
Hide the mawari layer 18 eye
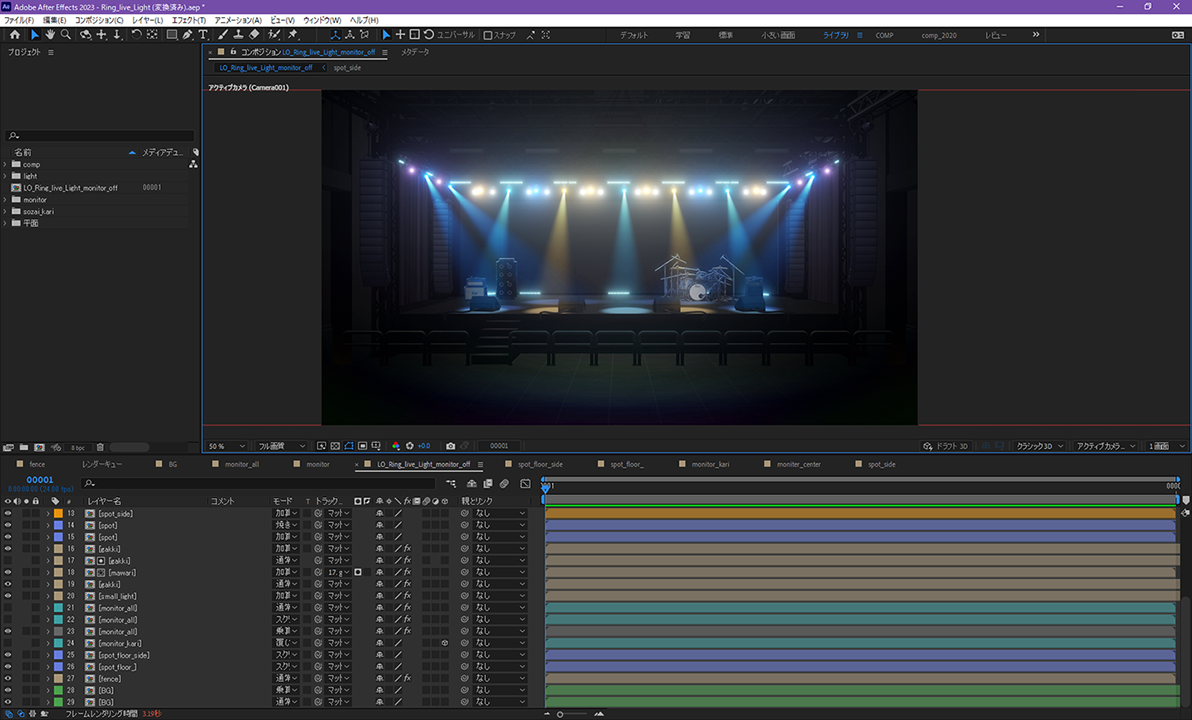pyautogui.click(x=8, y=573)
